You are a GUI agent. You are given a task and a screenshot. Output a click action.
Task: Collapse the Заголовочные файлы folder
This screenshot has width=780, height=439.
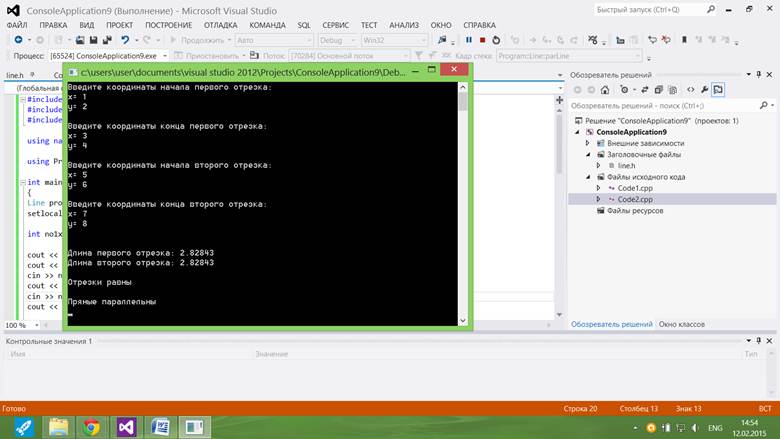(588, 155)
